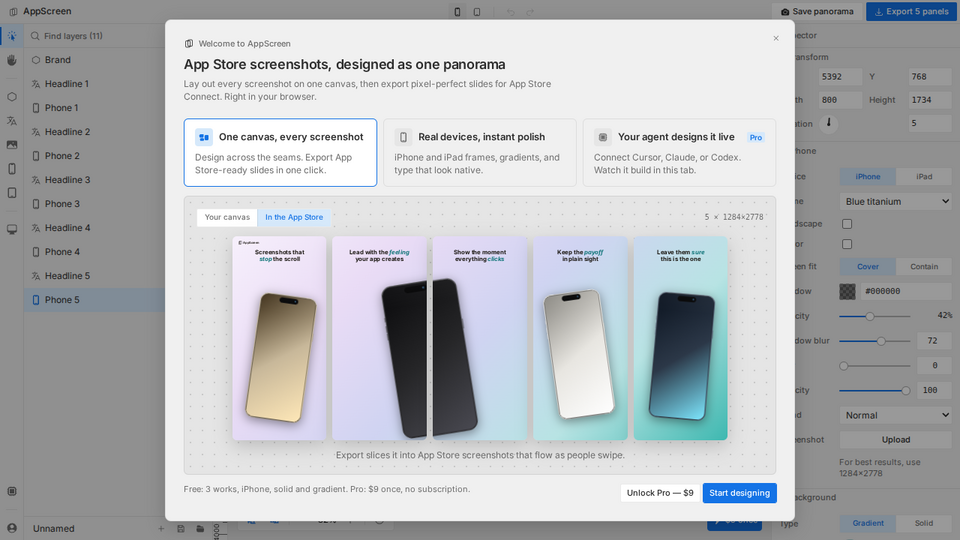Select the Phone 3 layer
The width and height of the screenshot is (960, 540).
[94, 204]
